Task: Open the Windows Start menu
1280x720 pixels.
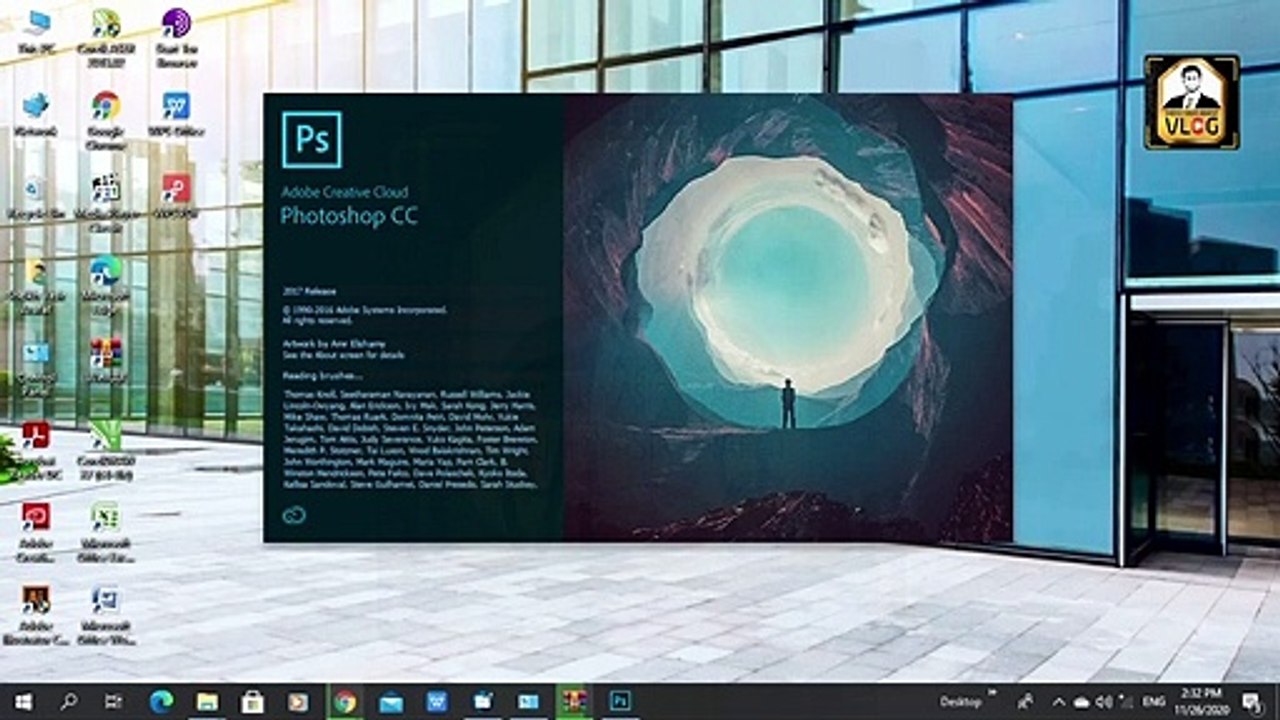Action: [x=22, y=701]
